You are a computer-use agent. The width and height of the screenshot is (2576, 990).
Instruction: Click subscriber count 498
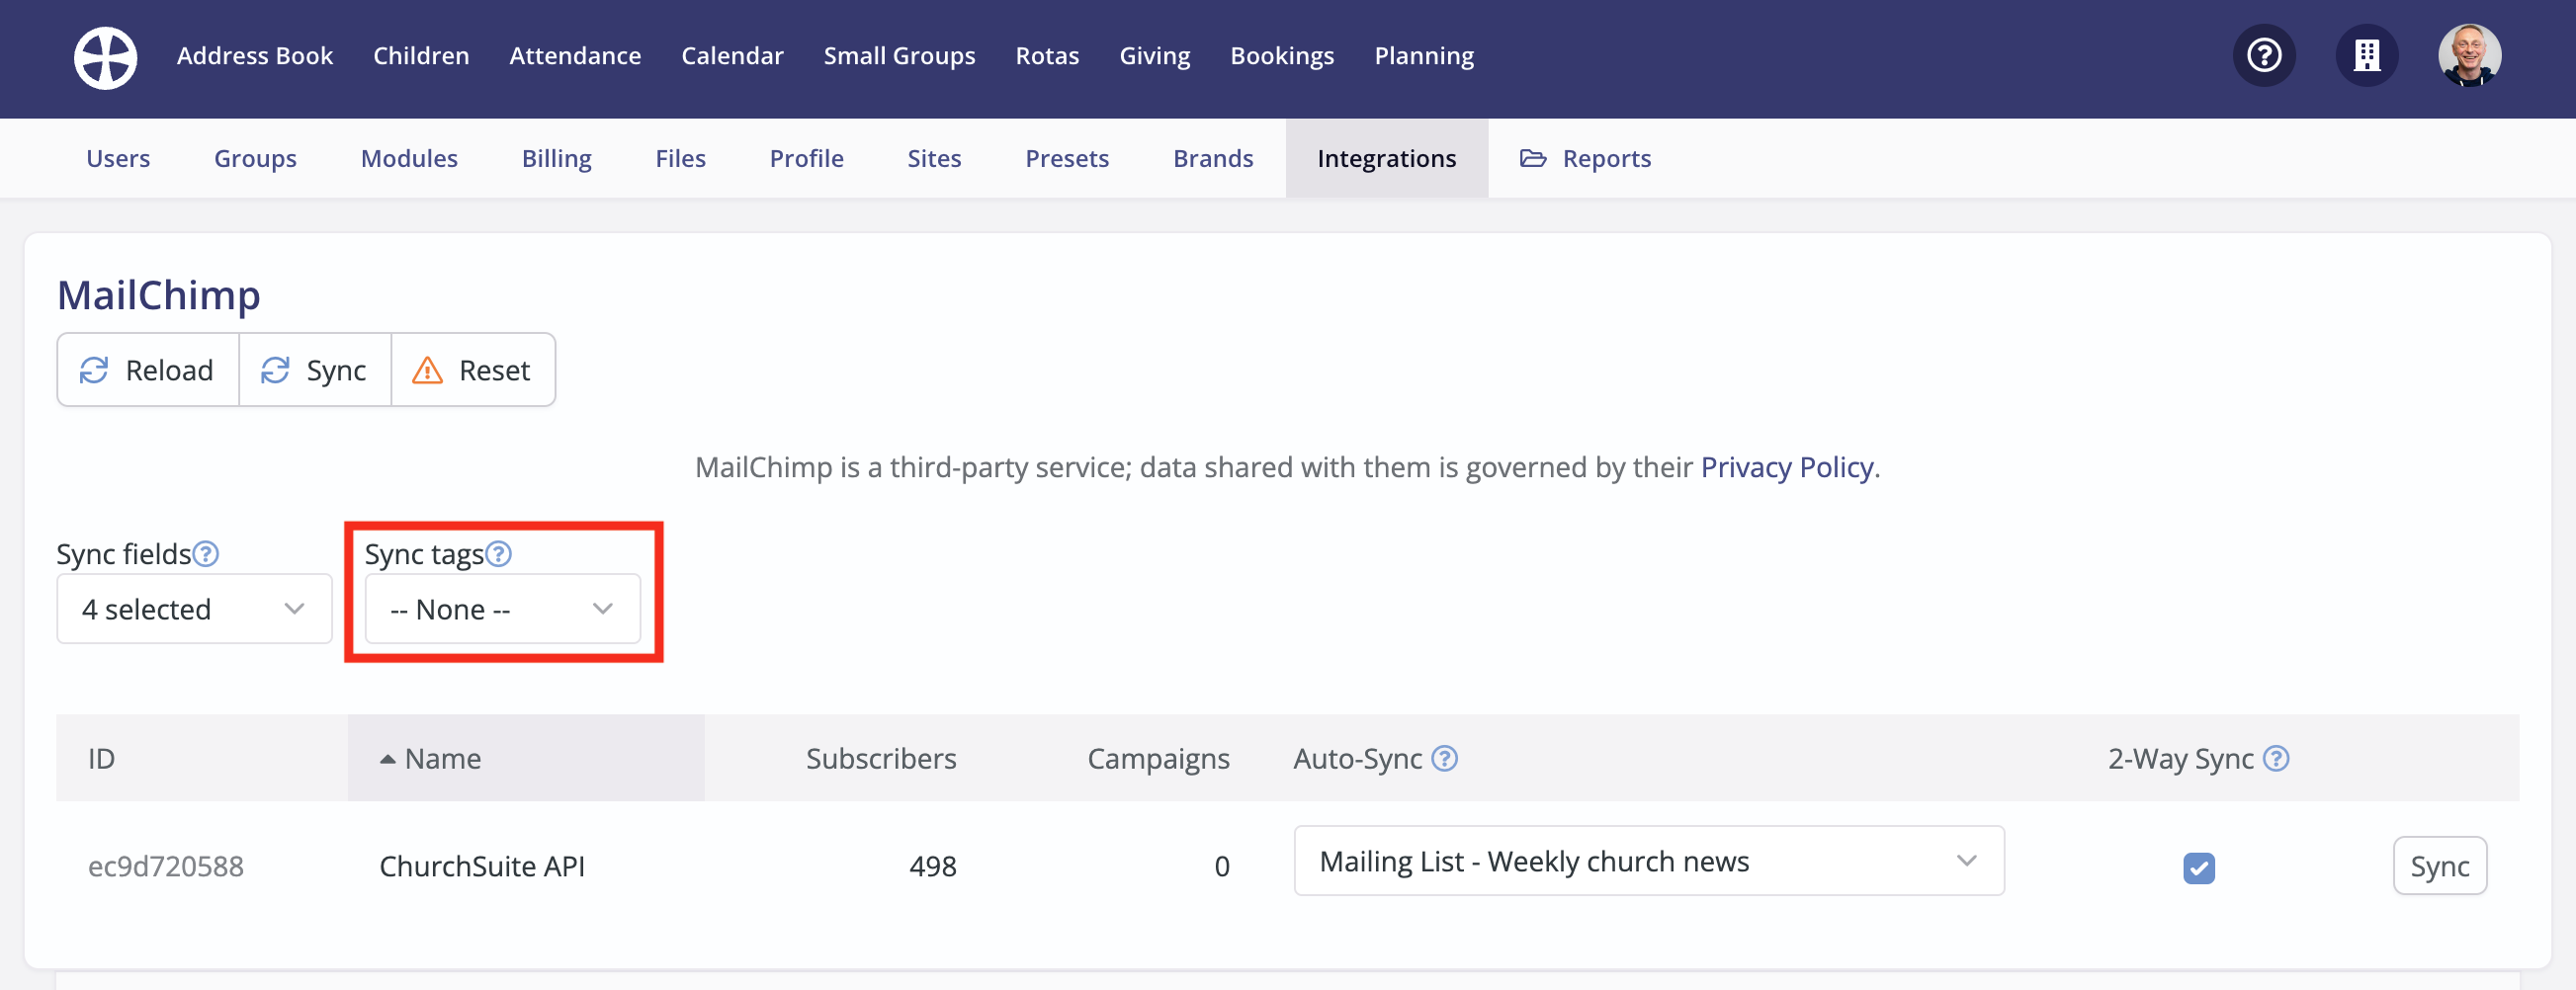coord(932,866)
